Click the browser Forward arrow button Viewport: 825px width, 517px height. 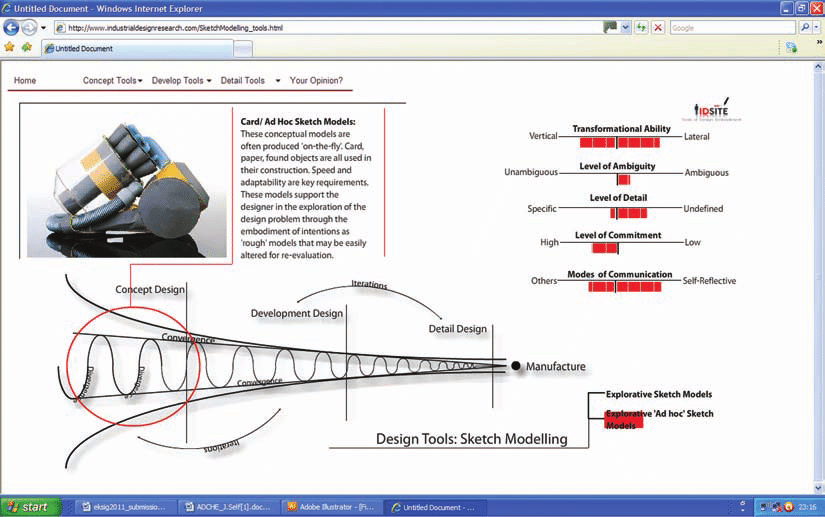coord(31,27)
